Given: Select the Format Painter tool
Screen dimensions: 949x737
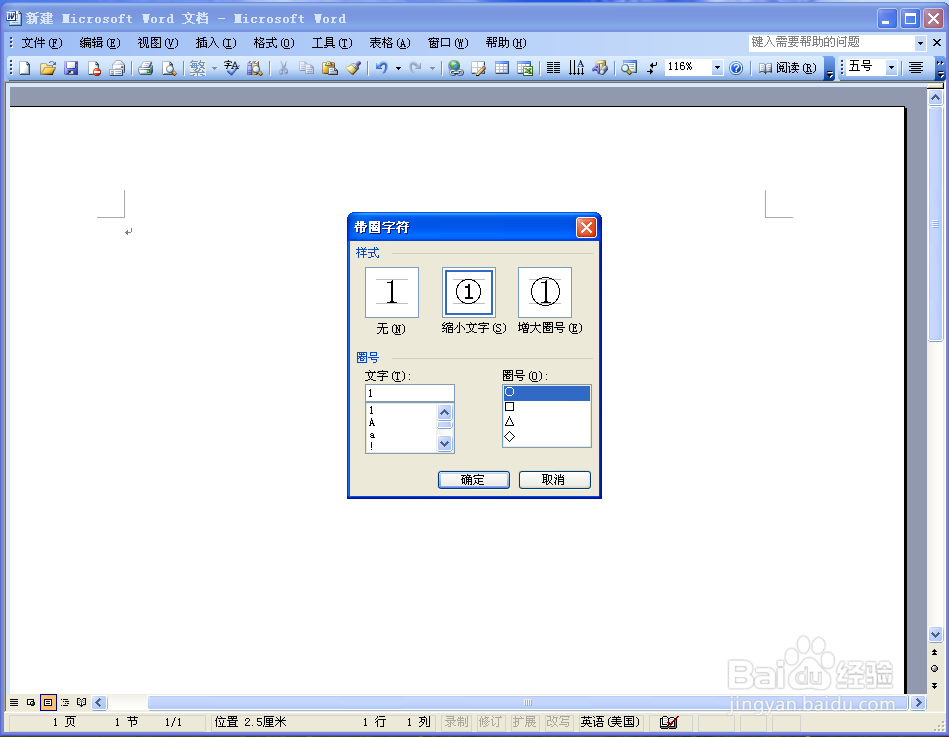Looking at the screenshot, I should click(x=355, y=68).
